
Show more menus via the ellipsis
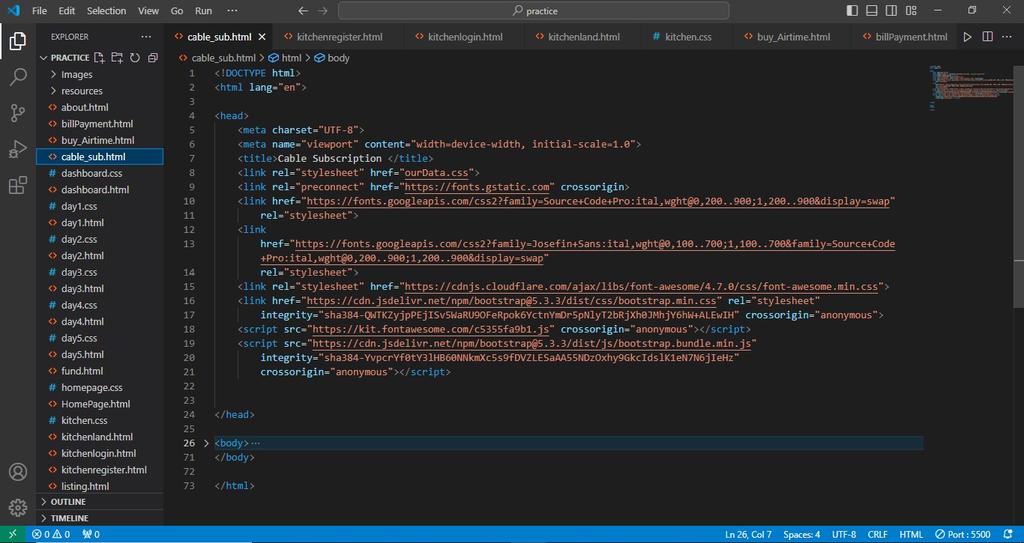pos(232,10)
